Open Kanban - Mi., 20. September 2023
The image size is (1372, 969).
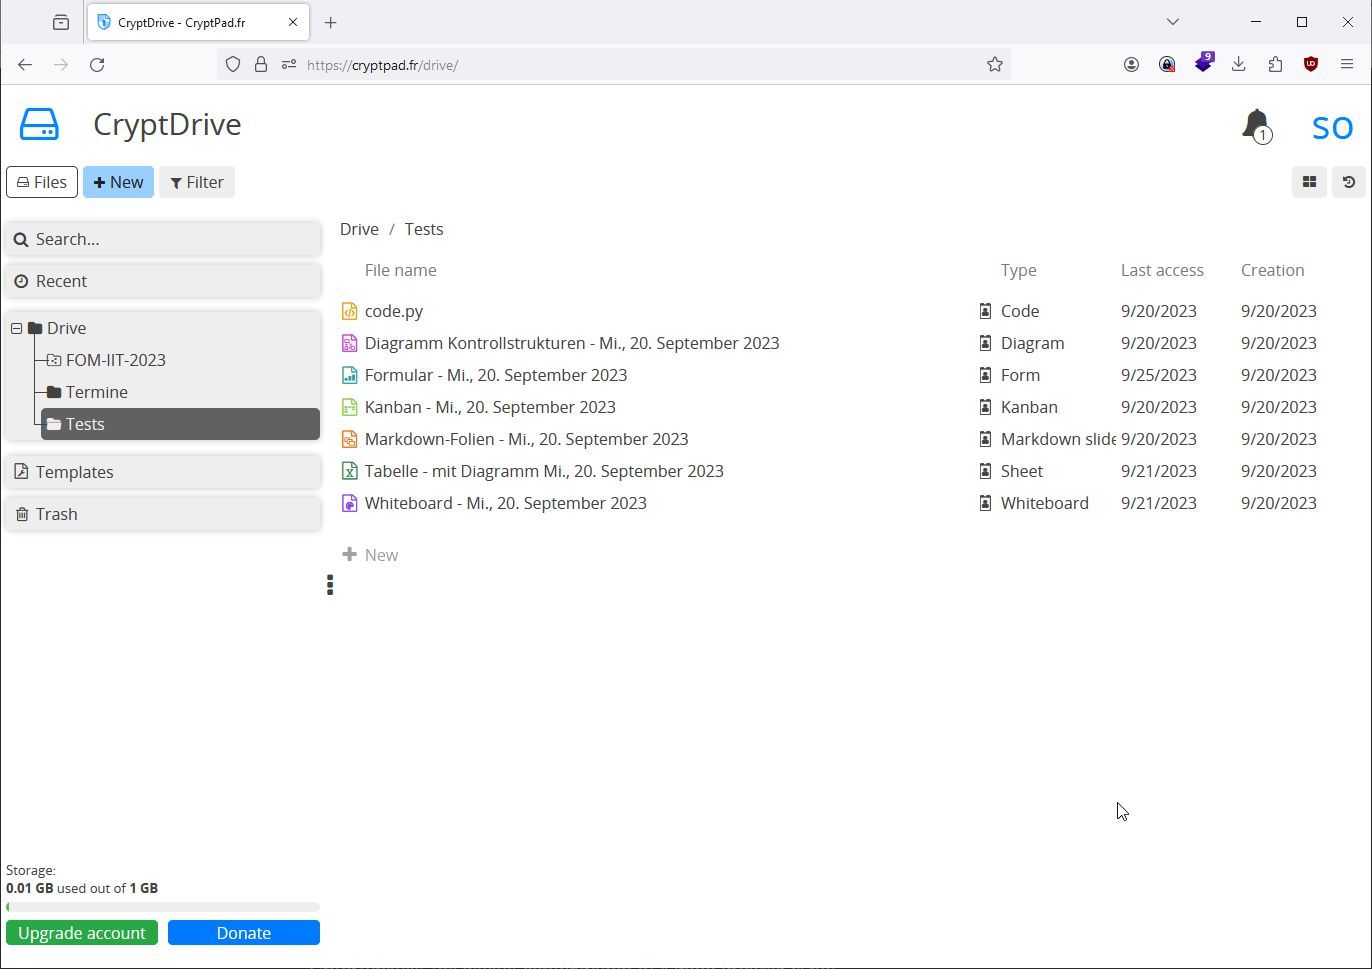pyautogui.click(x=490, y=407)
